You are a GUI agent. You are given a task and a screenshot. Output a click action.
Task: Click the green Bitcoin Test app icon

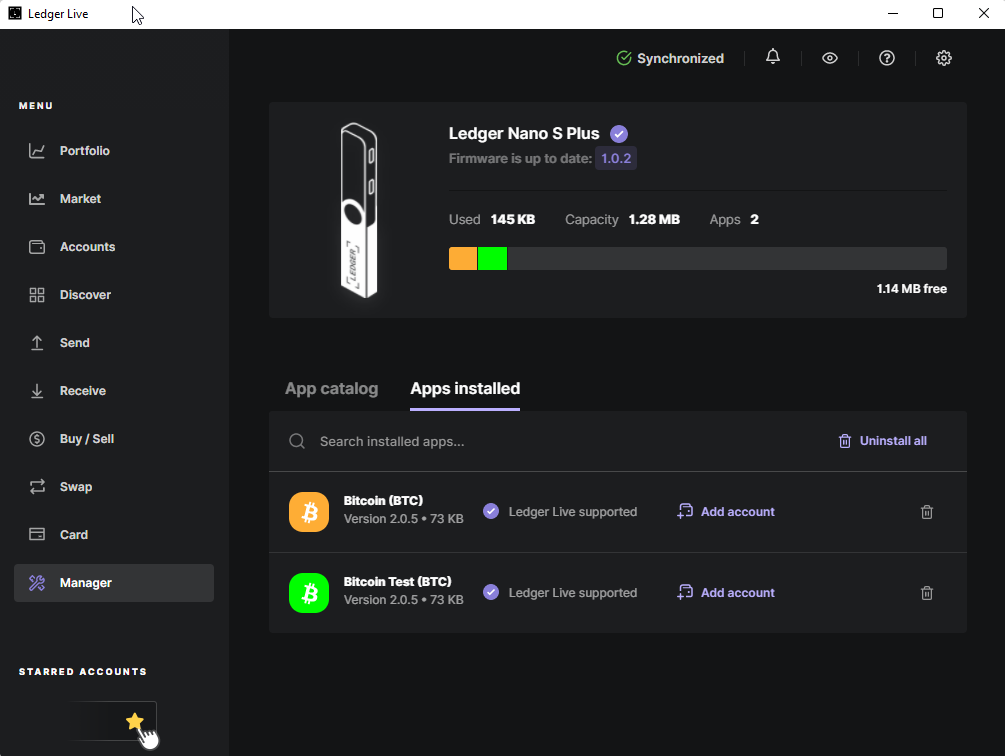(x=309, y=593)
